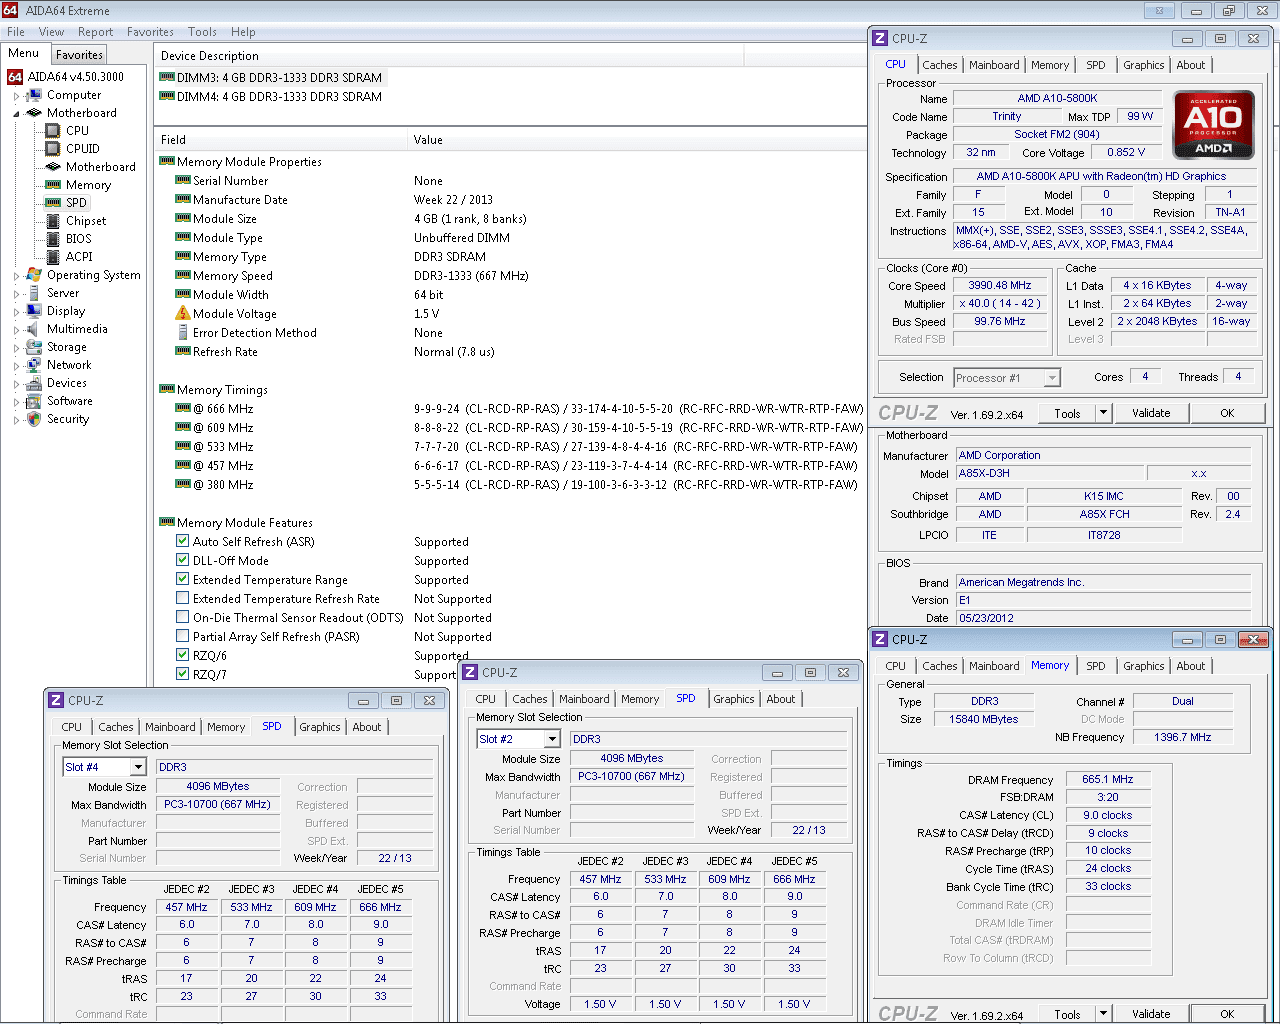Open the Processor #1 selection dropdown

pos(1052,378)
